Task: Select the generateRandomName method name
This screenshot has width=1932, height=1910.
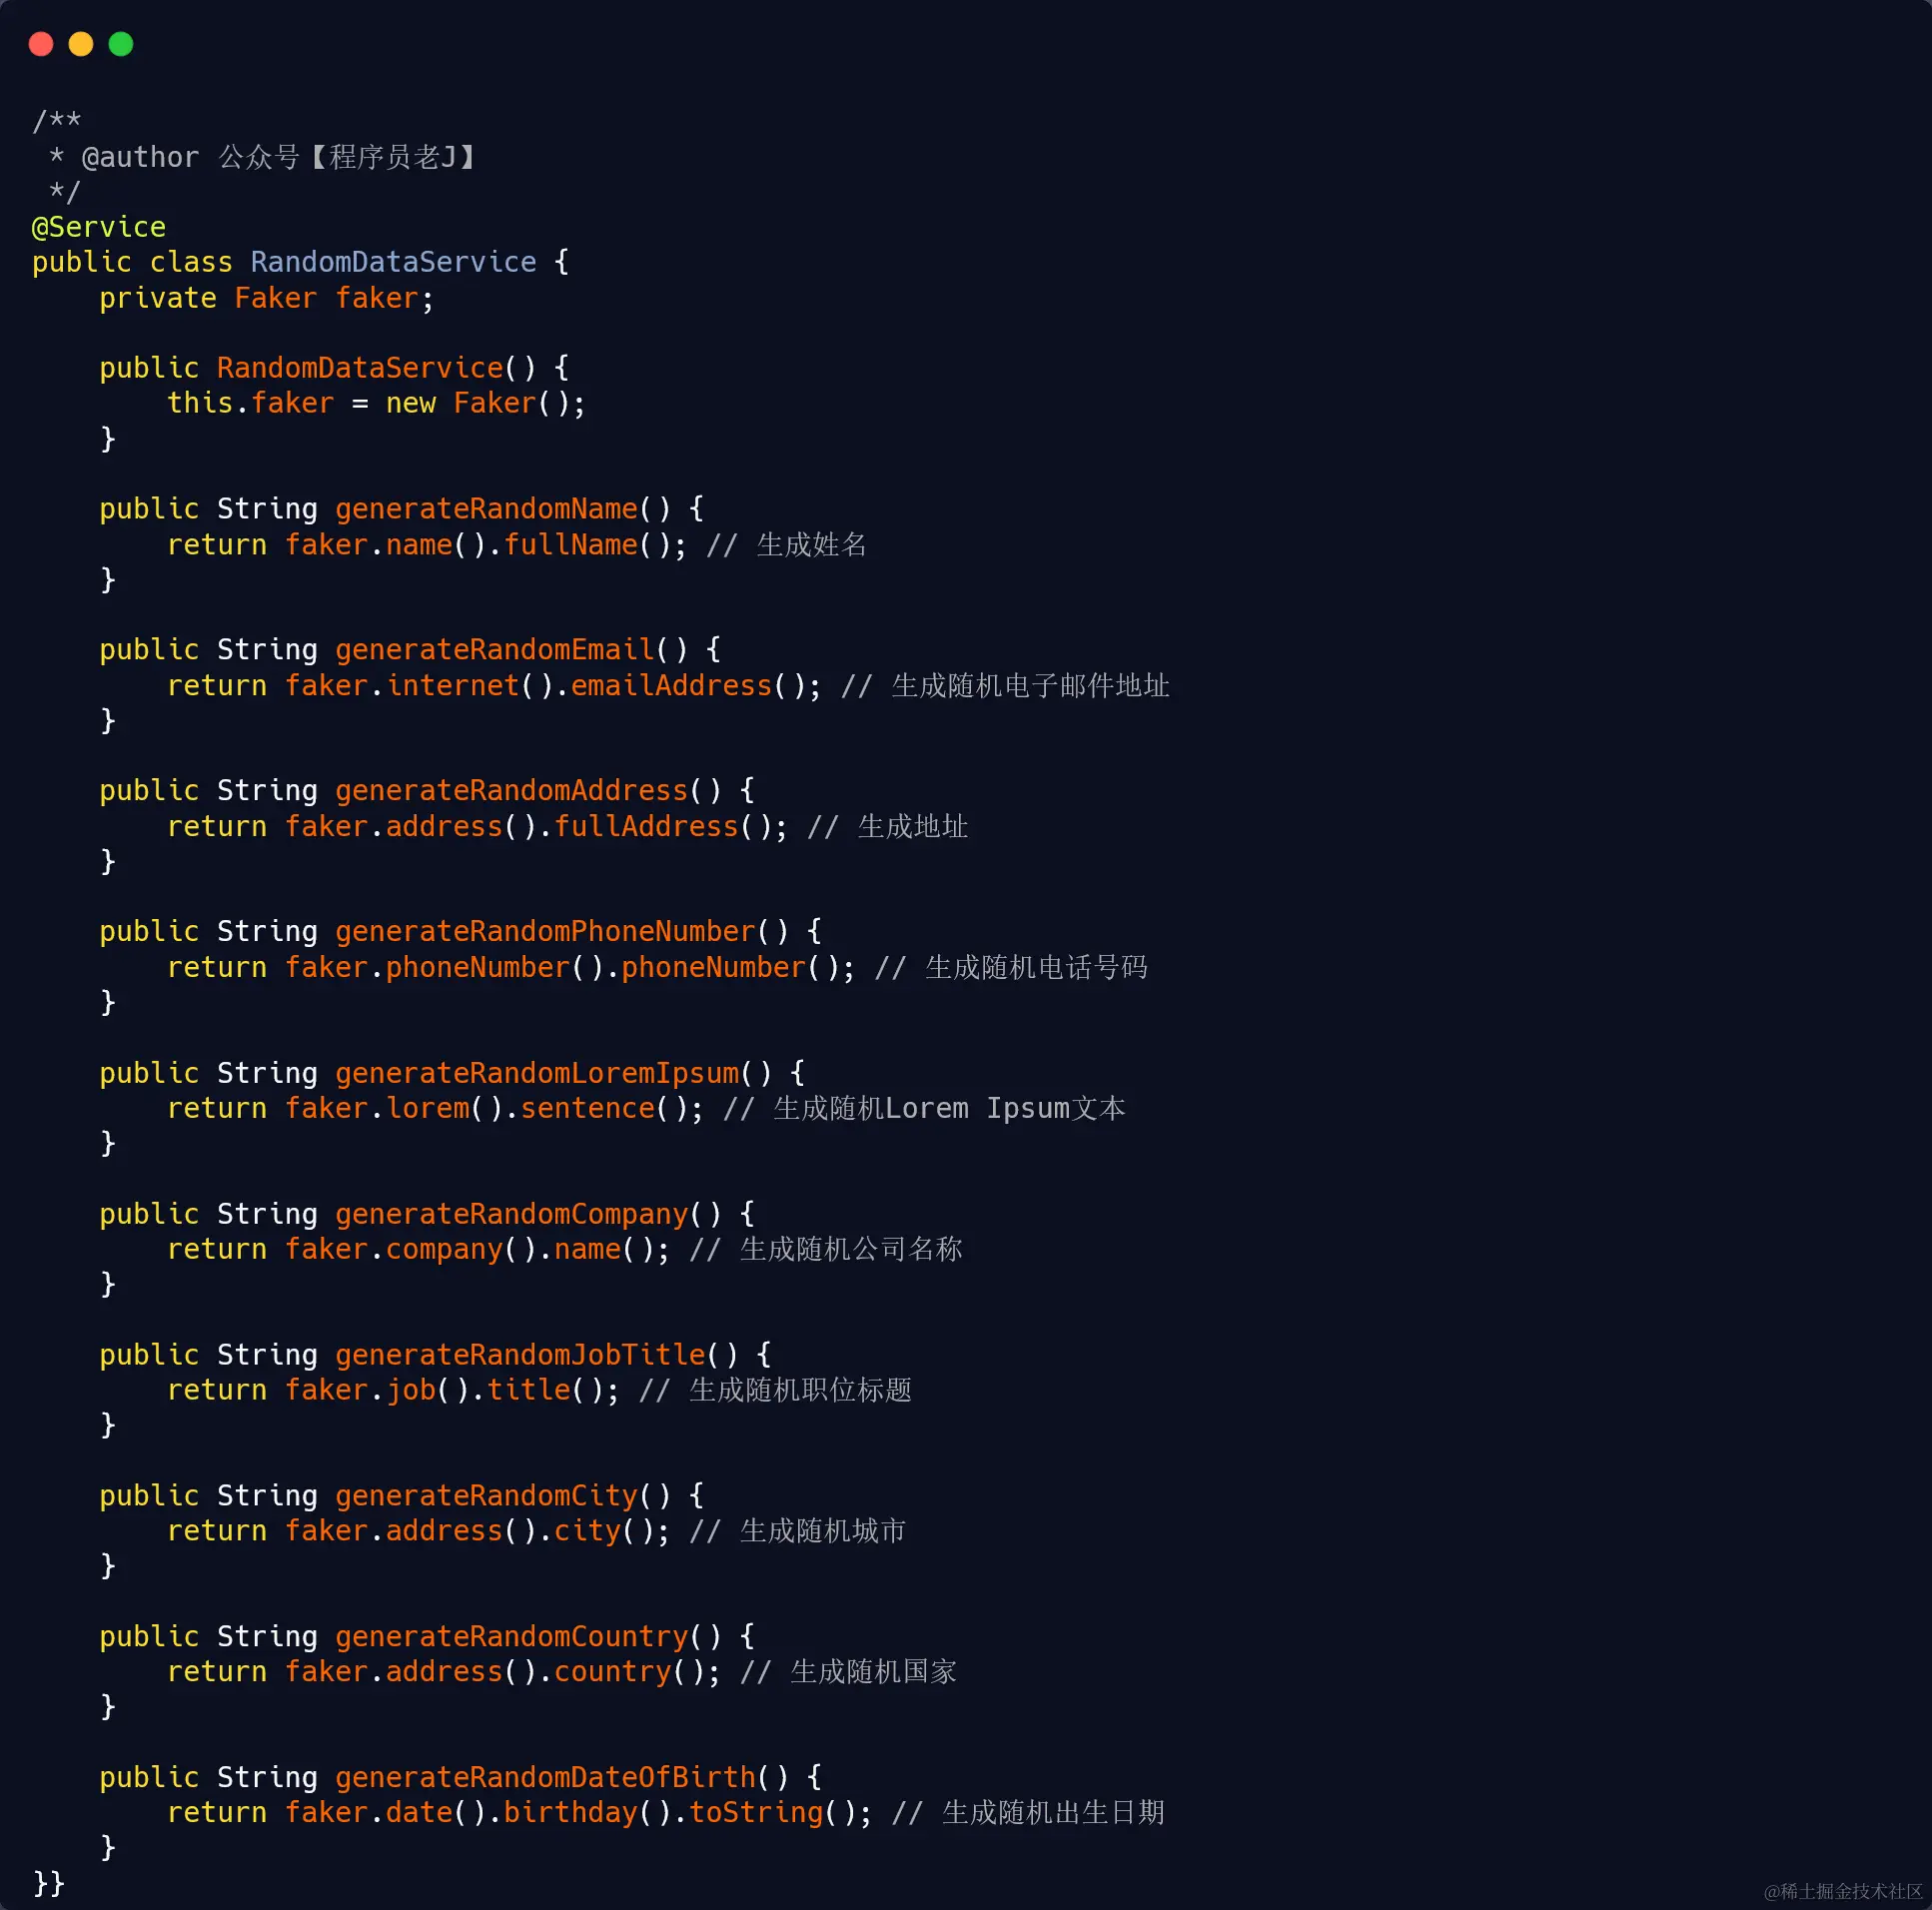Action: (x=486, y=509)
